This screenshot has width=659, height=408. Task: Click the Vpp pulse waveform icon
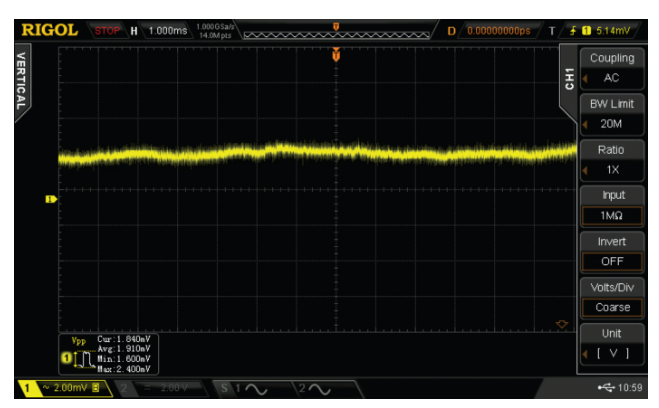(x=84, y=359)
